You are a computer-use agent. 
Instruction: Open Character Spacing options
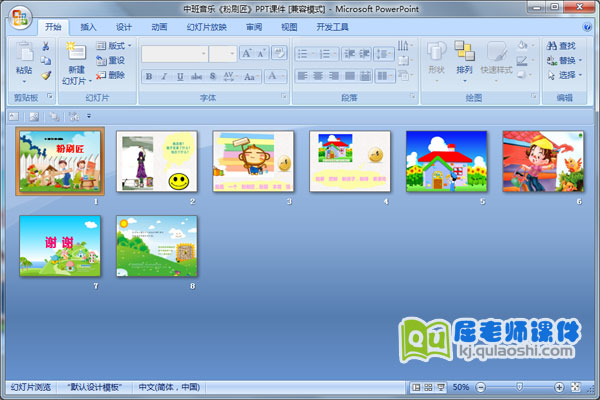pyautogui.click(x=230, y=76)
